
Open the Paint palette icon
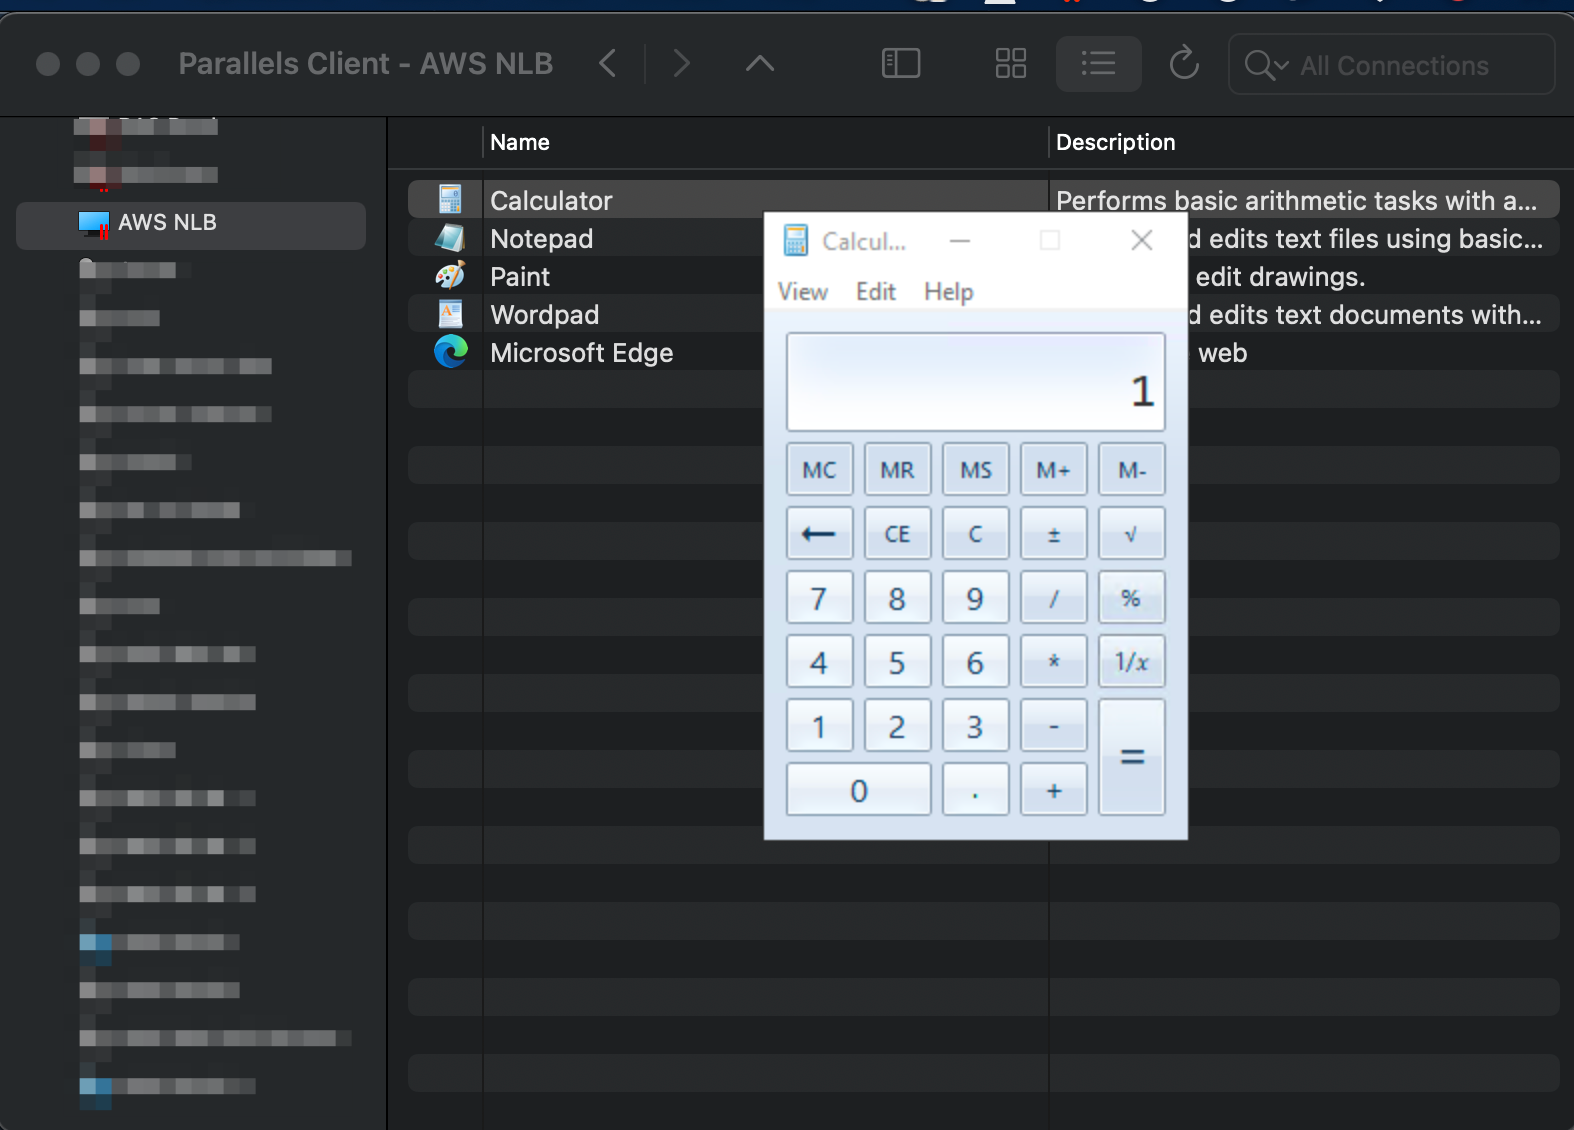(x=450, y=276)
